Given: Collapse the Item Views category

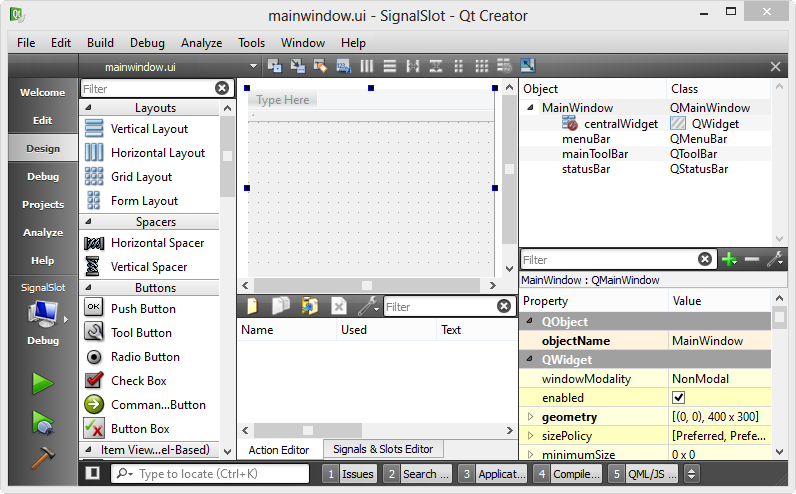Looking at the screenshot, I should 88,449.
